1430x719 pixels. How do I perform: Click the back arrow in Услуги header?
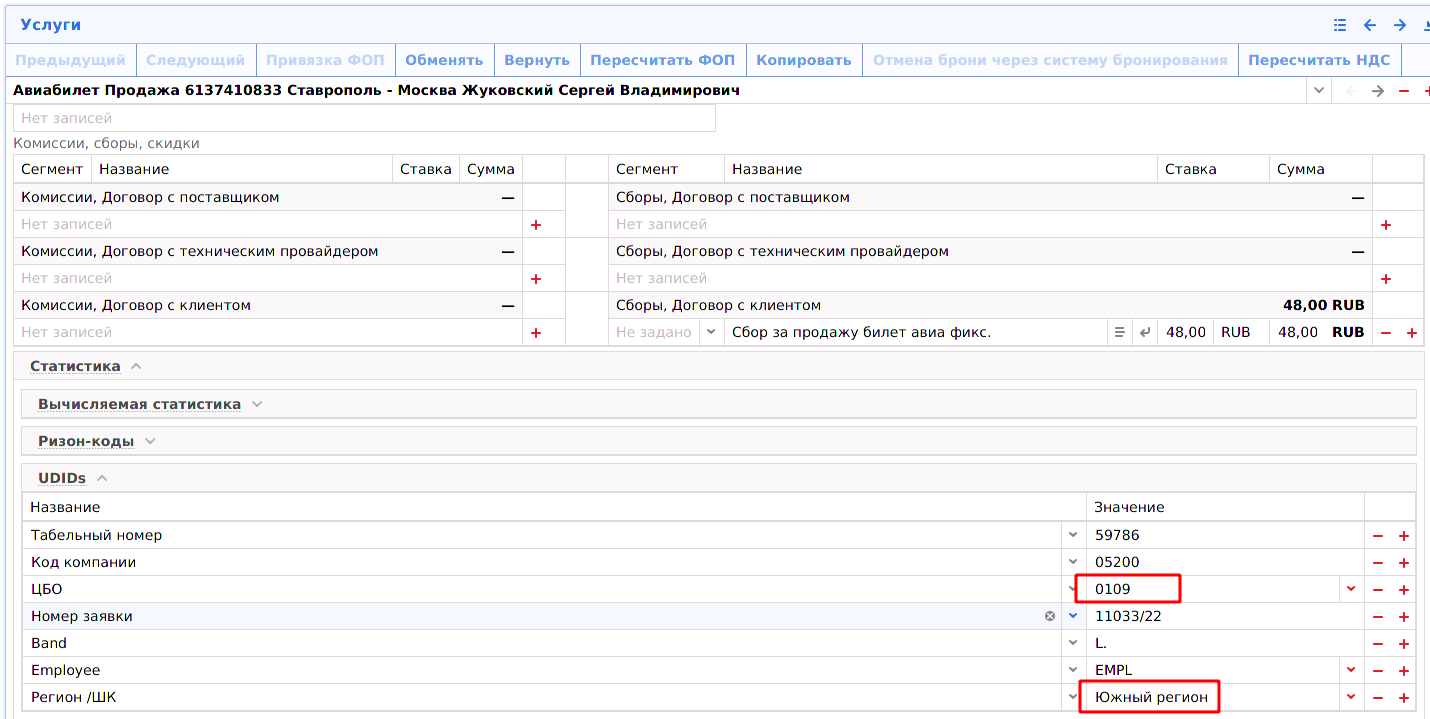pos(1370,25)
